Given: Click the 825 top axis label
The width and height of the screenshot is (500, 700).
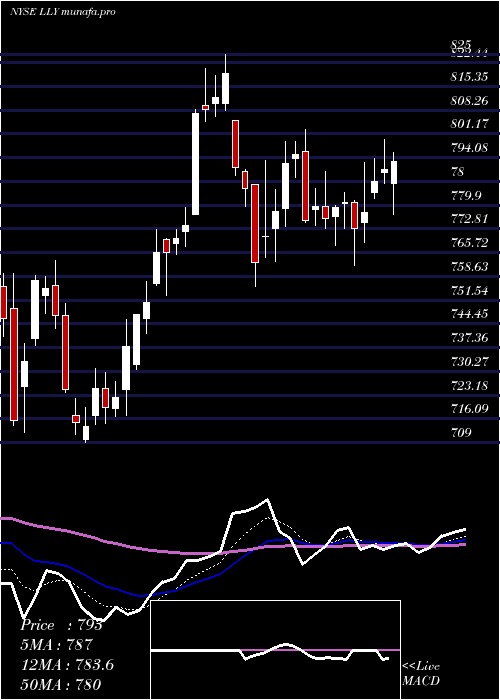Looking at the screenshot, I should click(461, 44).
